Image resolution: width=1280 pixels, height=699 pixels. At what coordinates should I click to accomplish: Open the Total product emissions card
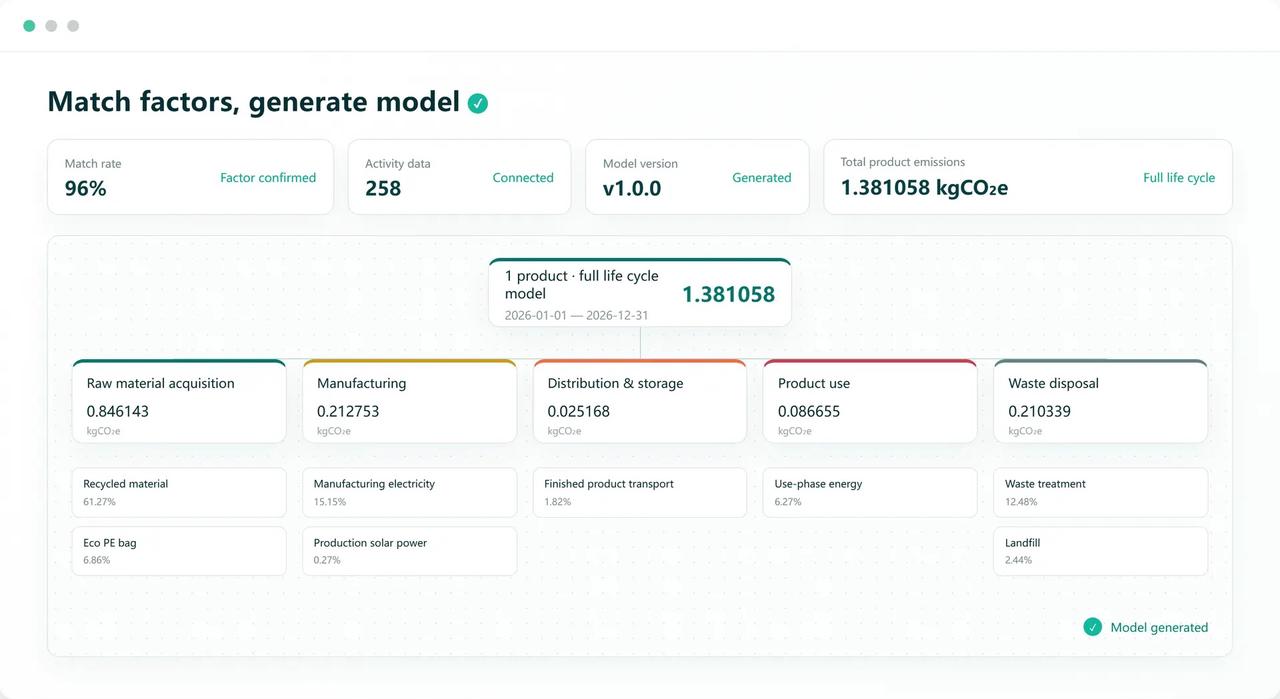click(1028, 177)
